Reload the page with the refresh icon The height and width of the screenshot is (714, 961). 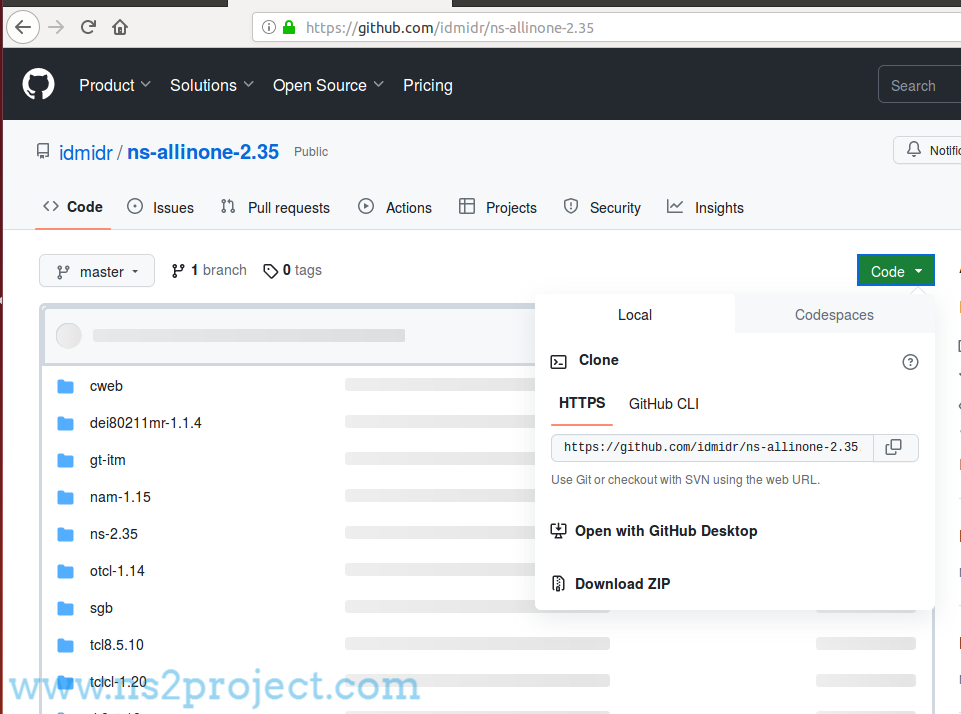click(x=88, y=27)
